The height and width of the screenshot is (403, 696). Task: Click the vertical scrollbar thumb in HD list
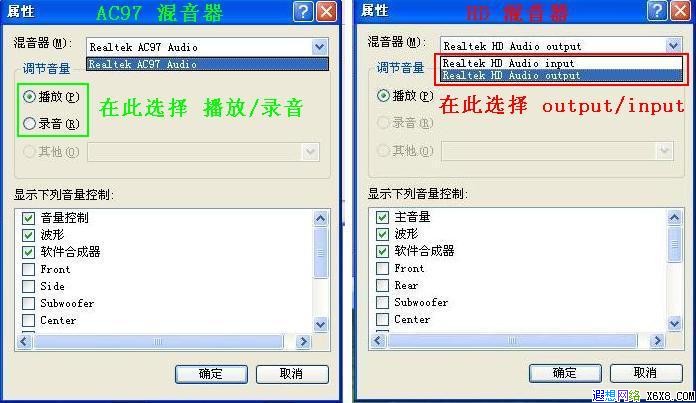[x=674, y=244]
